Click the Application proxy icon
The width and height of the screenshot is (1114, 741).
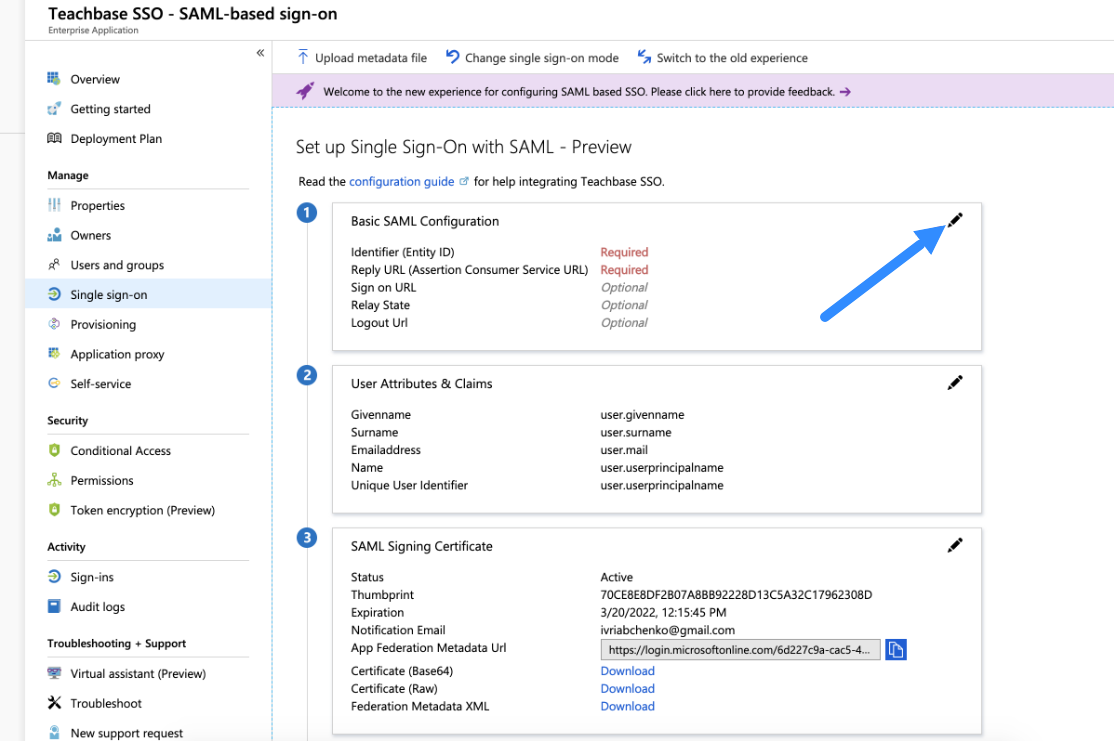pyautogui.click(x=54, y=353)
